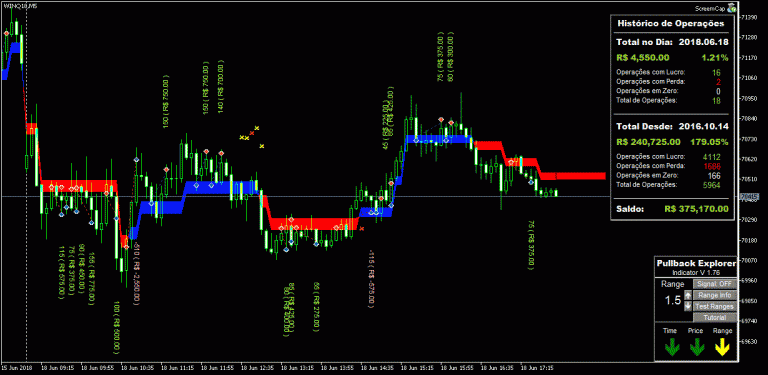The height and width of the screenshot is (375, 768).
Task: Click the orange X marker near 14:35
Action: coord(361,228)
